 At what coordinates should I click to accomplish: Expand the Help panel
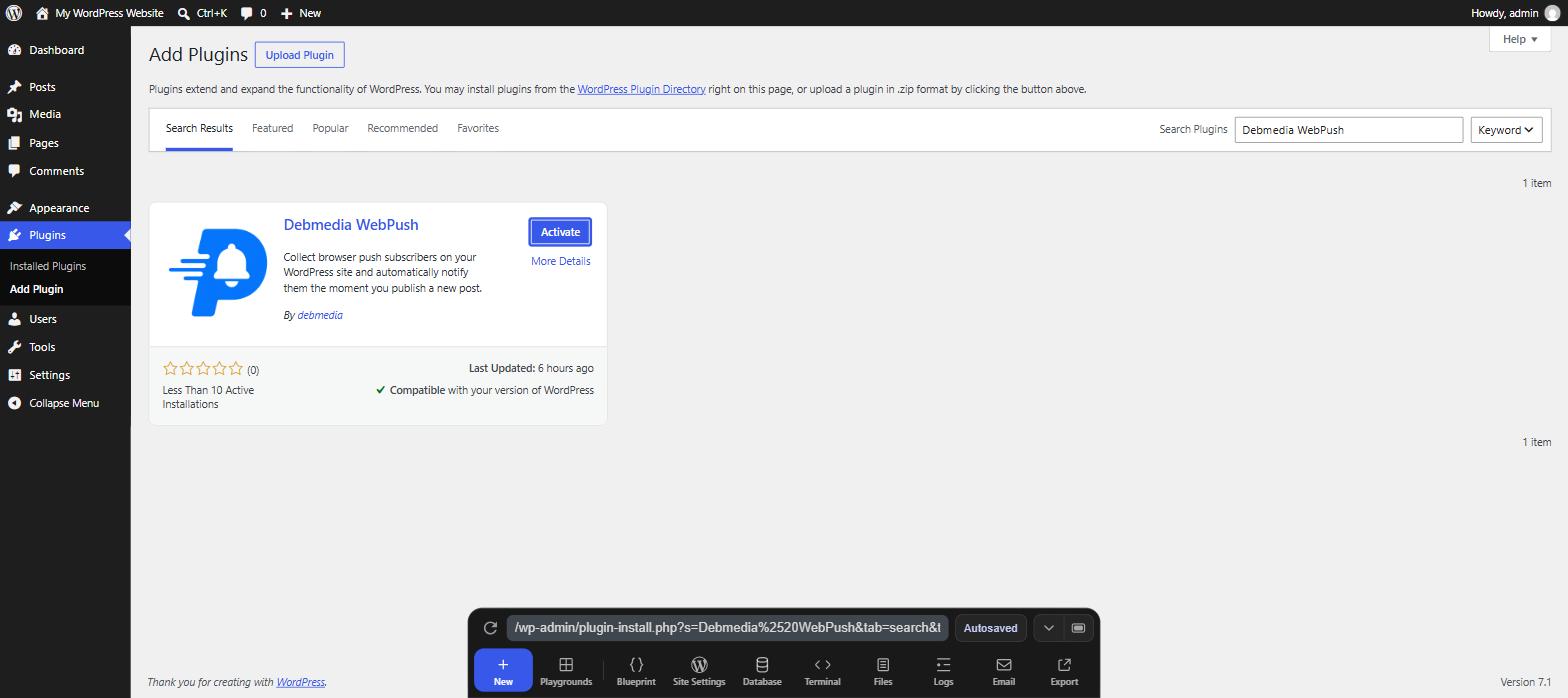coord(1520,39)
